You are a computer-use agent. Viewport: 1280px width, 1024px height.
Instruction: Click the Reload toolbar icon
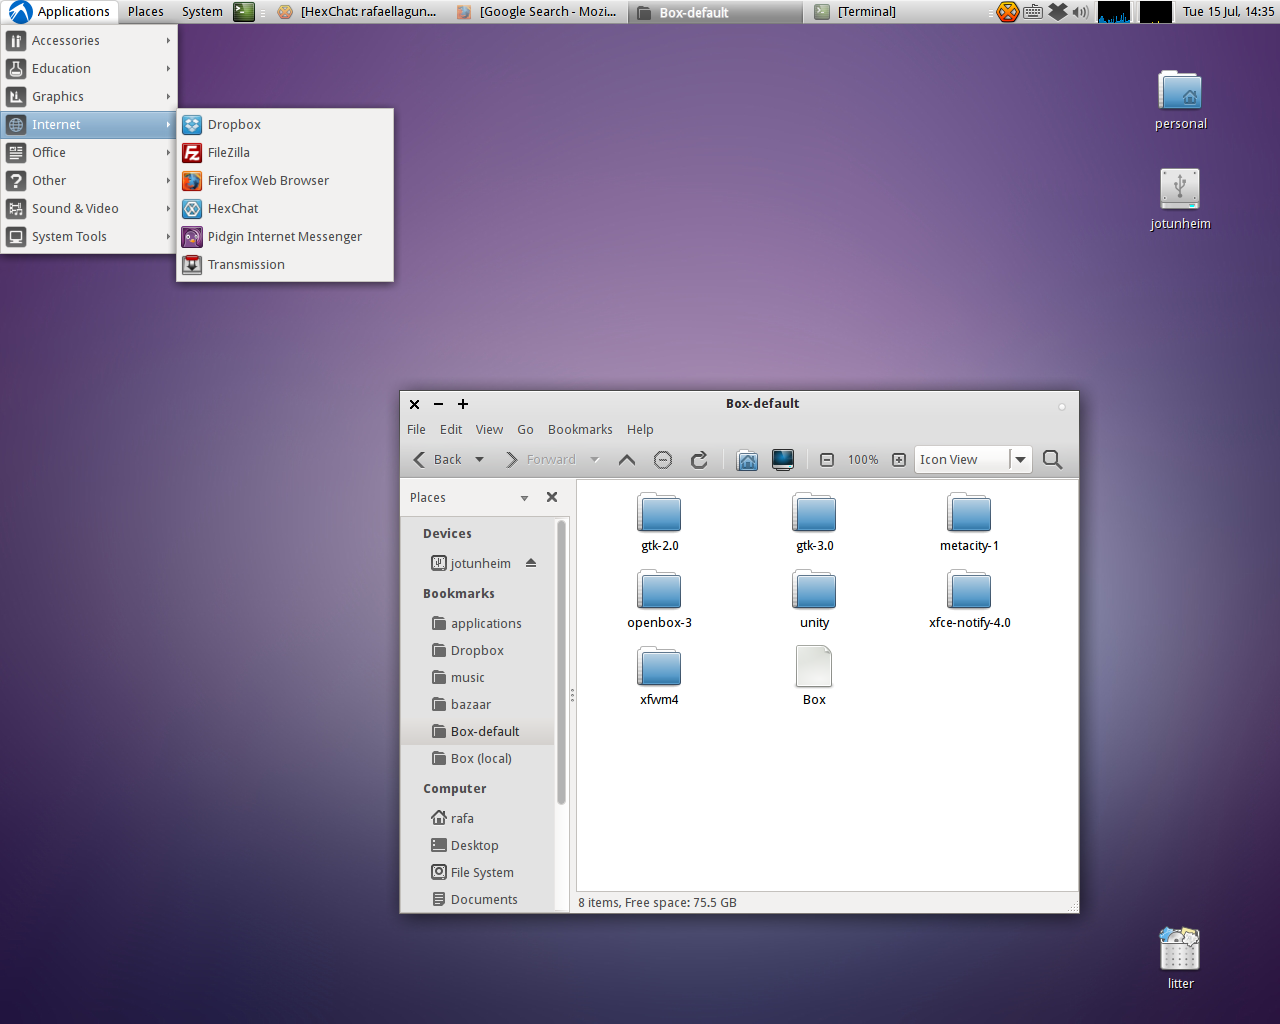pyautogui.click(x=699, y=460)
